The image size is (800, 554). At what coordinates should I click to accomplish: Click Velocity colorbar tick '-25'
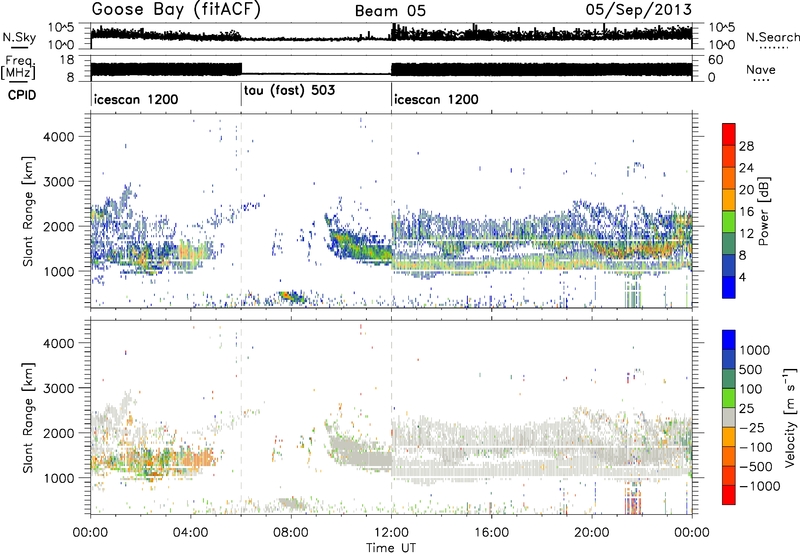pos(753,428)
